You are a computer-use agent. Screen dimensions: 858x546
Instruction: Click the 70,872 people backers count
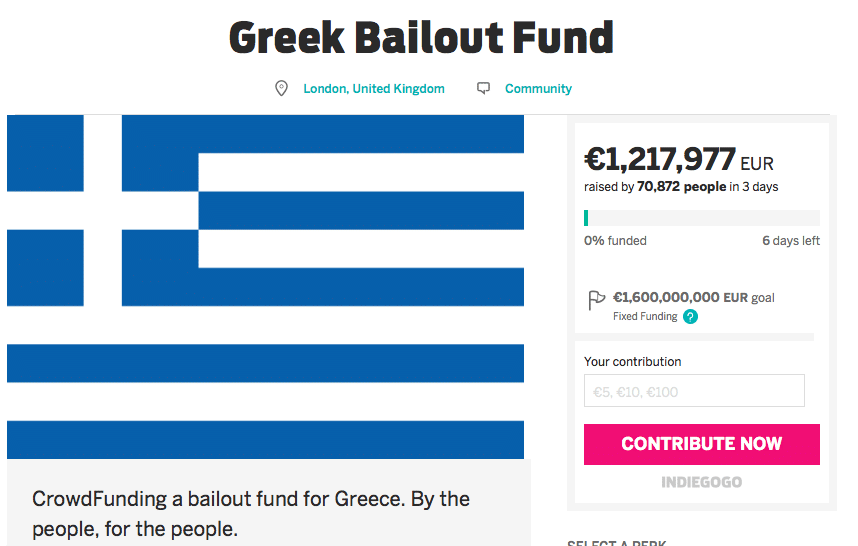(x=681, y=187)
